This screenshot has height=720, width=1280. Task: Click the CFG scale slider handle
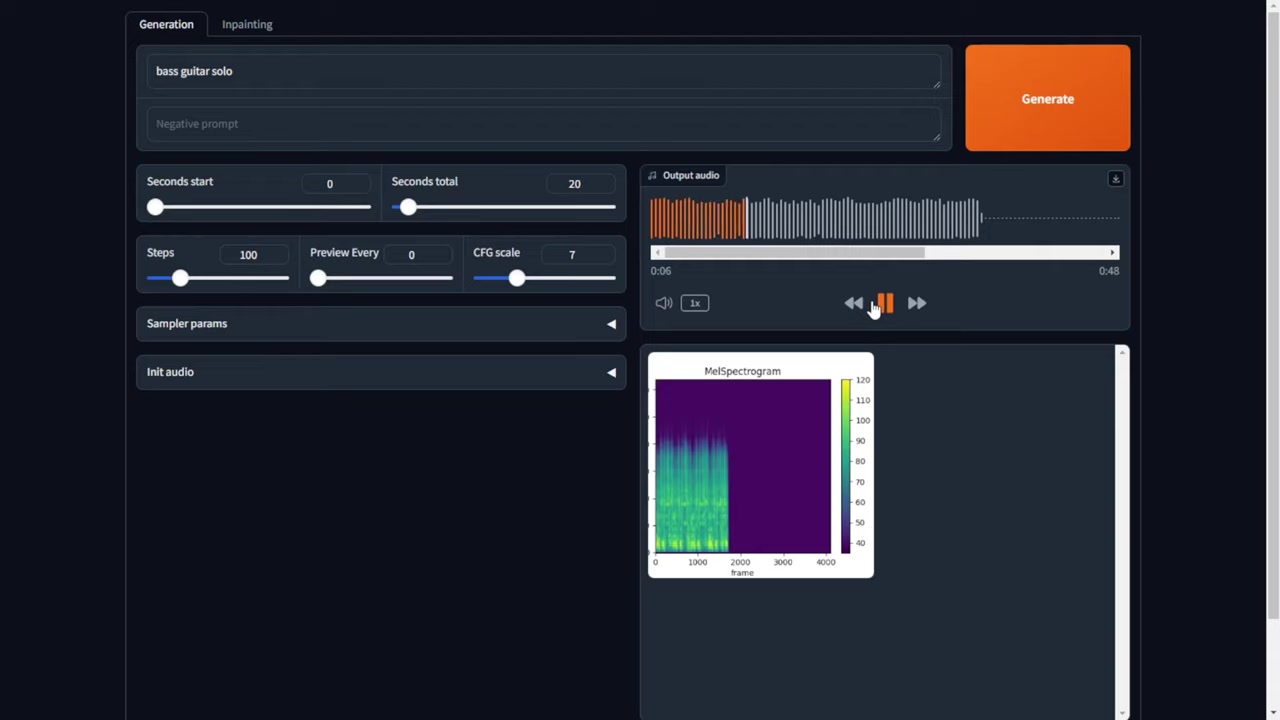pos(516,278)
